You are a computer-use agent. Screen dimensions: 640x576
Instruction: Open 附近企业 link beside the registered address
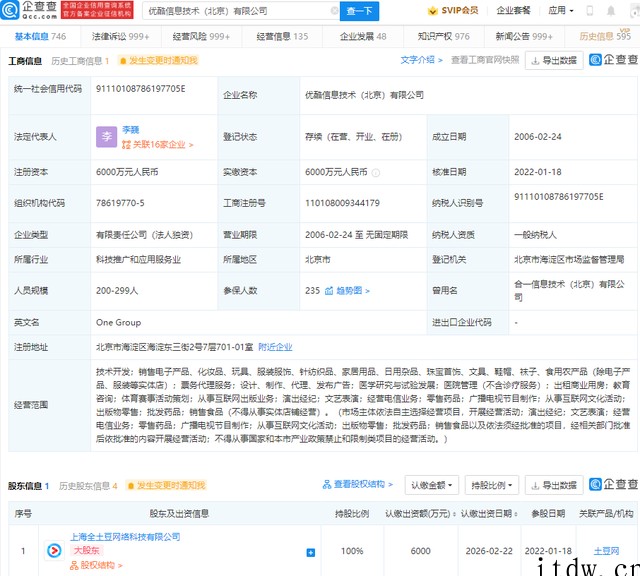click(275, 347)
